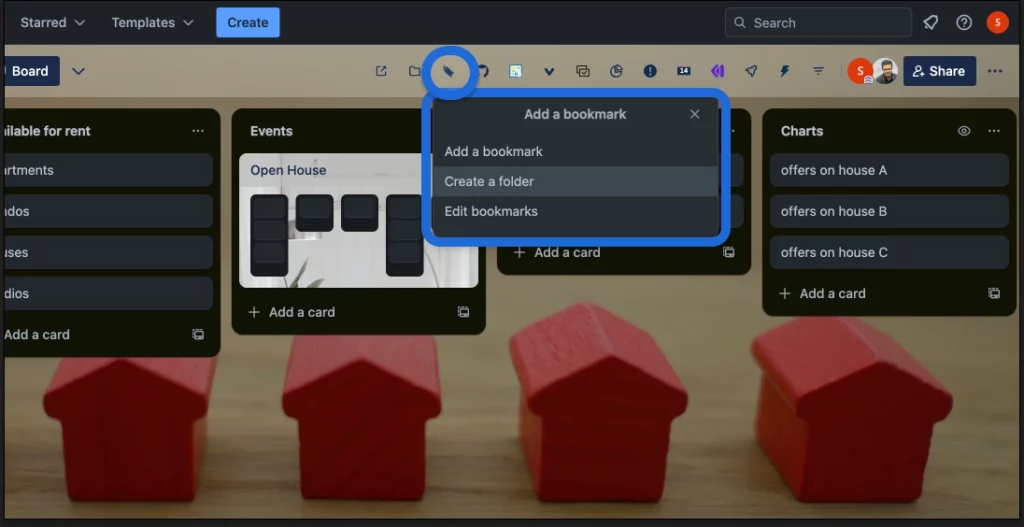This screenshot has width=1024, height=527.
Task: Open the GitHub power-up icon
Action: click(483, 71)
